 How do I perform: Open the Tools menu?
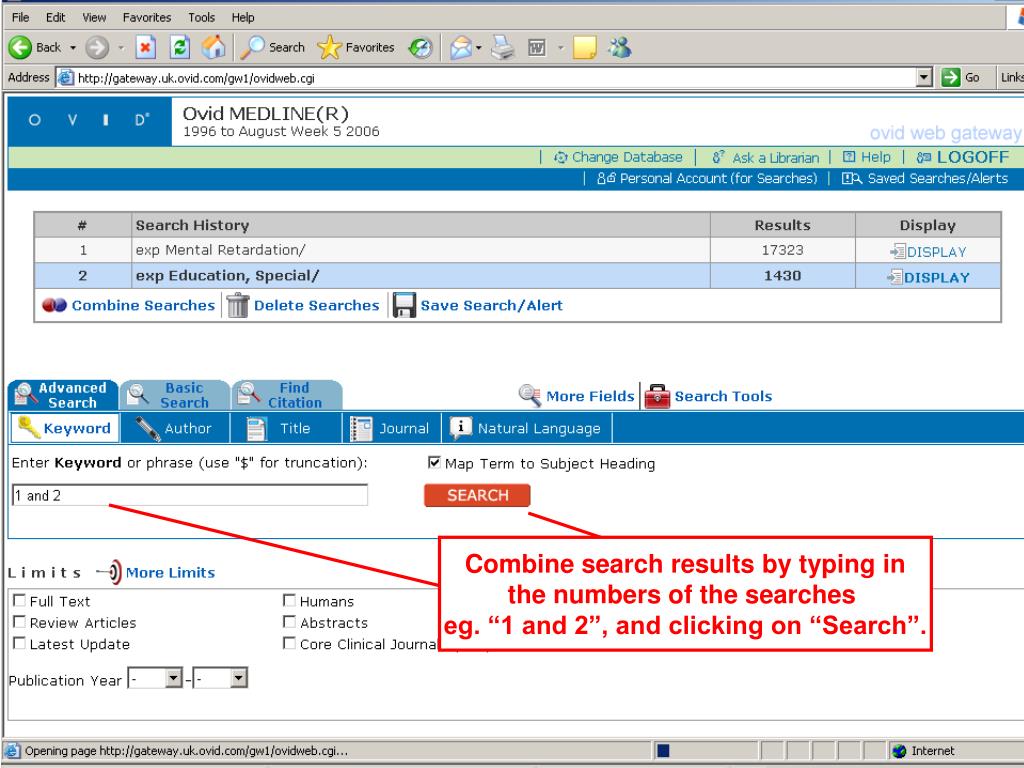(202, 18)
